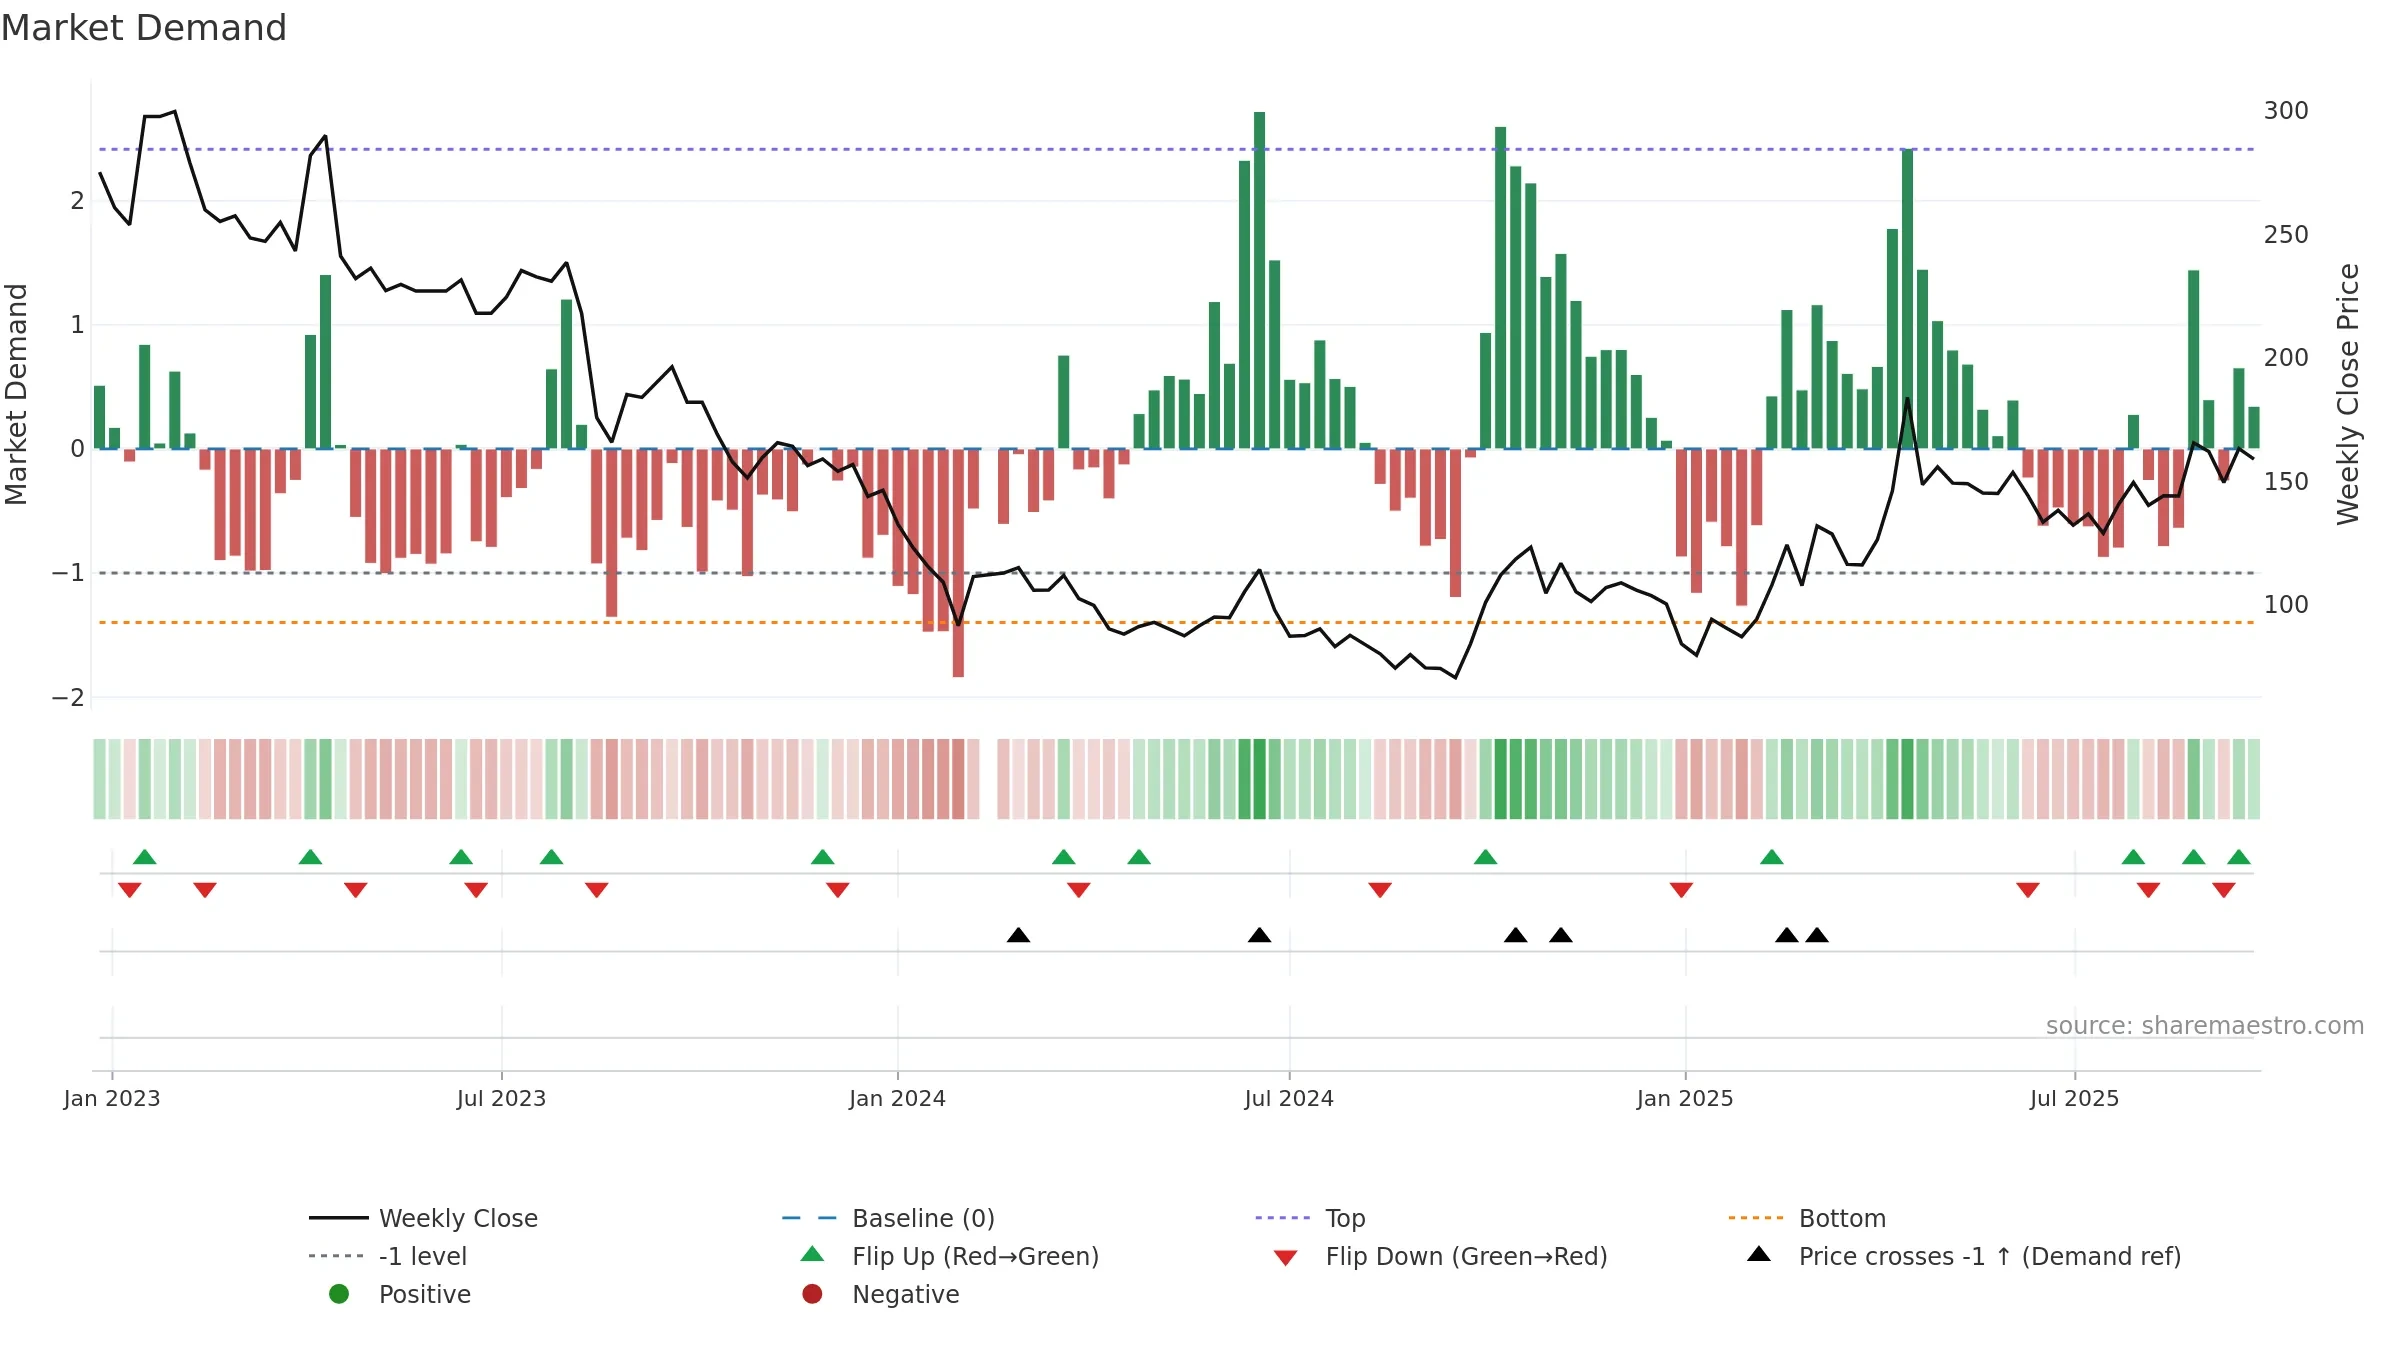
Task: Click the 250 tick on the price axis
Action: tap(2286, 235)
